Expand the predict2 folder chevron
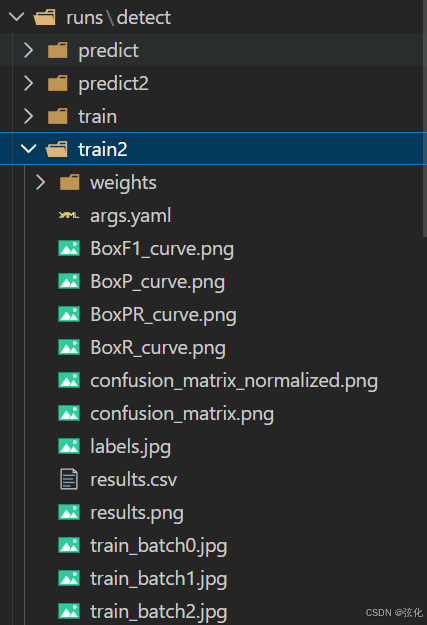Image resolution: width=427 pixels, height=625 pixels. click(28, 83)
